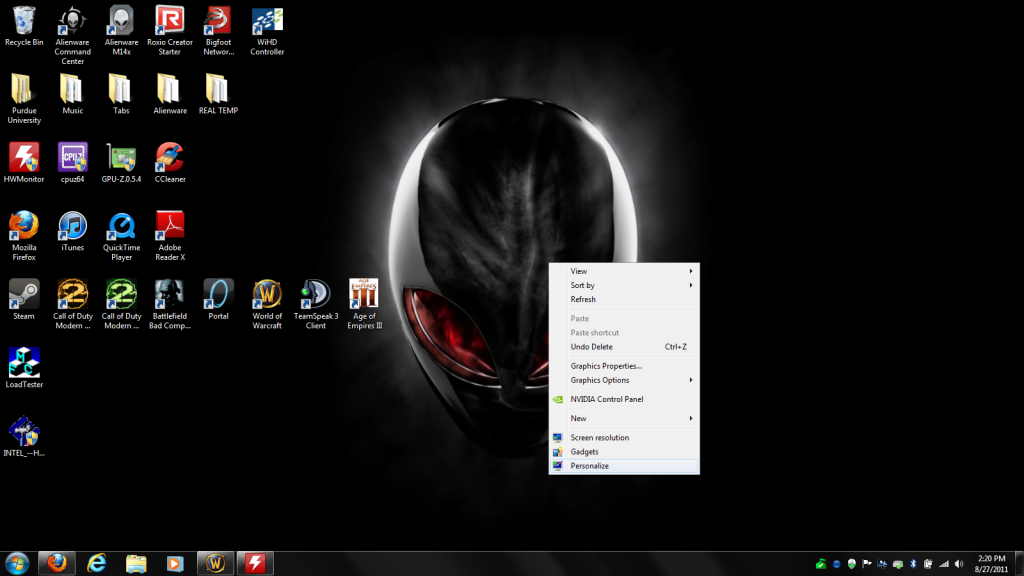Select the cpuz64 desktop icon

coord(72,163)
